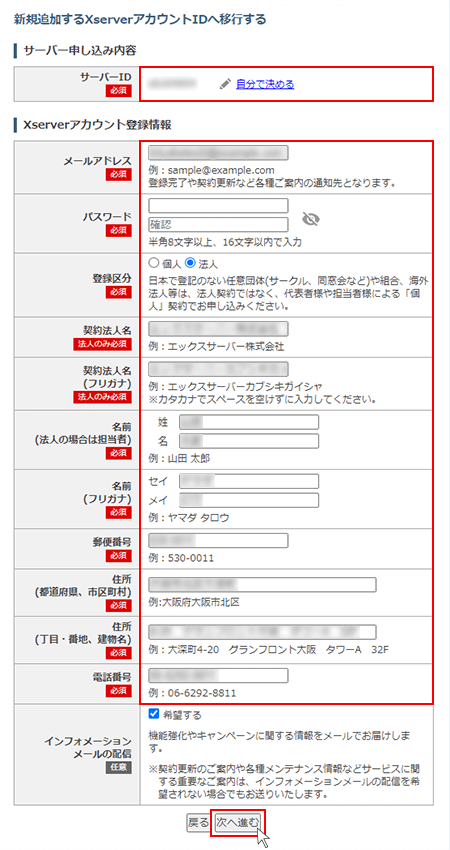Click the 契約法人名 フリガナ field
Viewport: 450px width, 850px height.
click(x=218, y=370)
